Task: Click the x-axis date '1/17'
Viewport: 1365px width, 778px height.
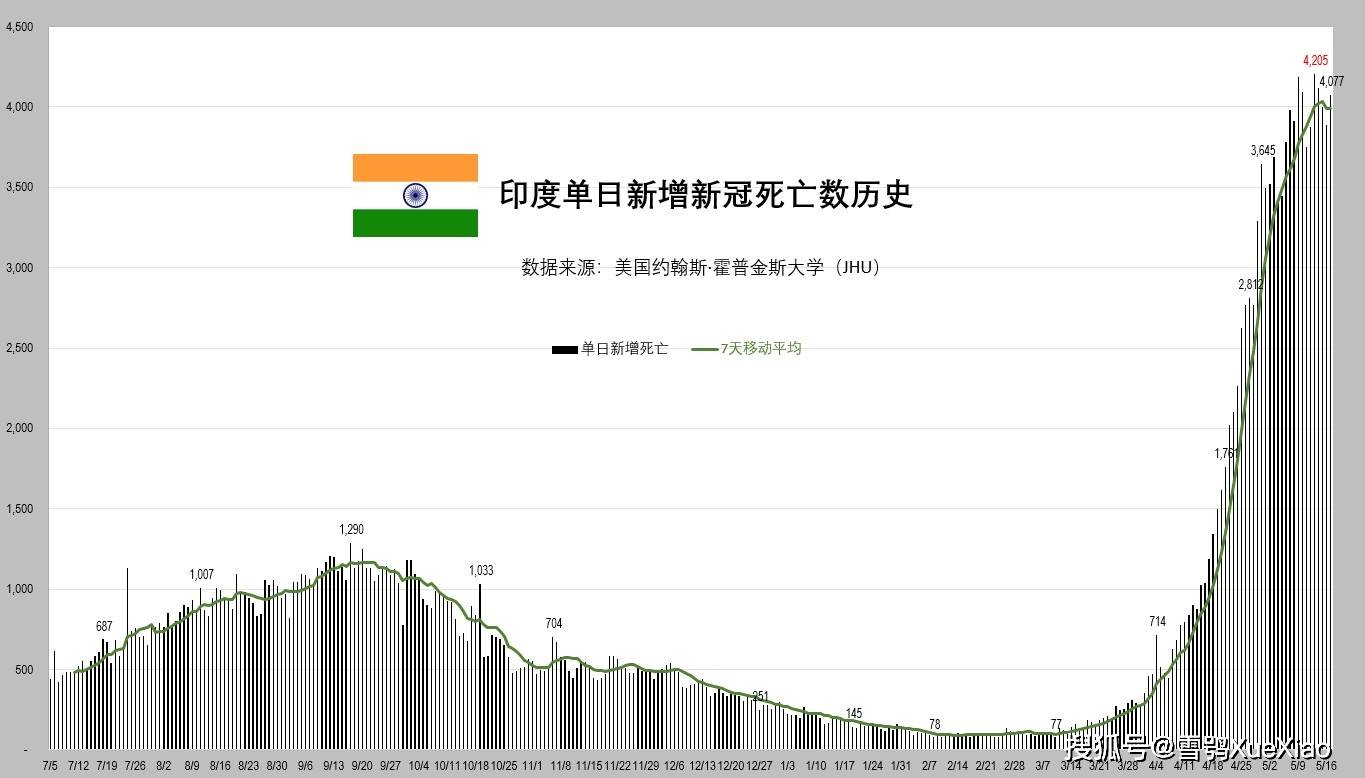Action: pos(845,766)
